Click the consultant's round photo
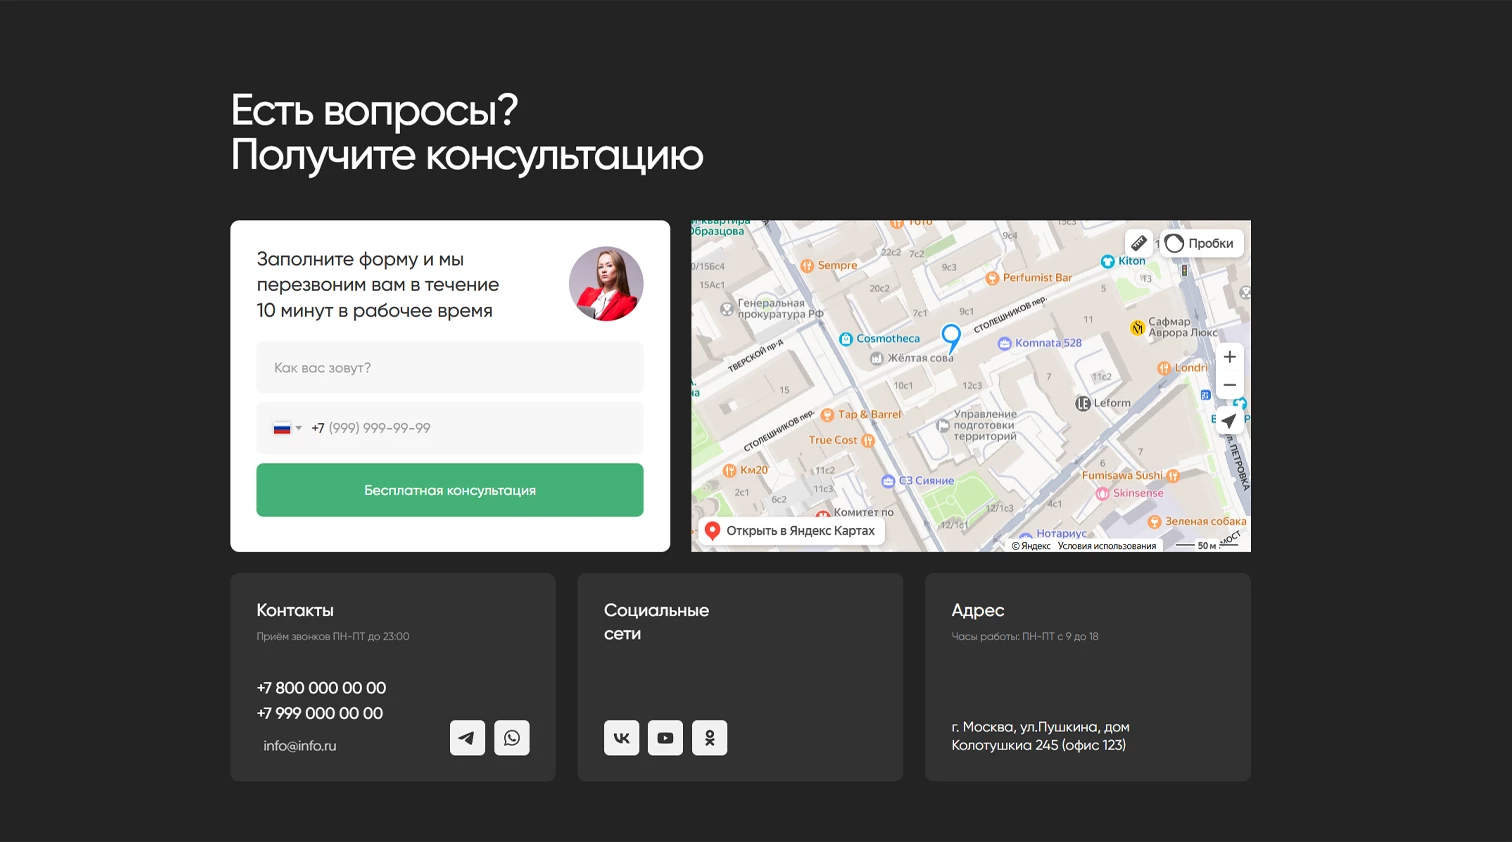 (606, 284)
